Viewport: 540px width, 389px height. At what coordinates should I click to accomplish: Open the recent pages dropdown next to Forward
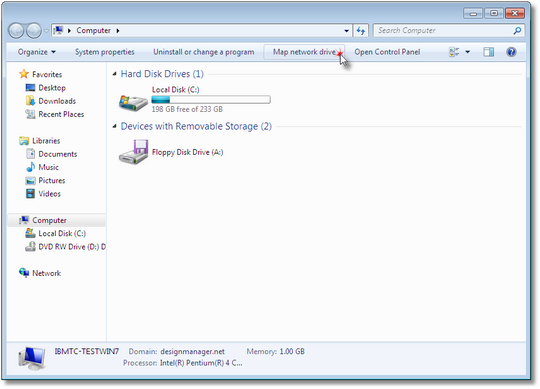coord(46,31)
